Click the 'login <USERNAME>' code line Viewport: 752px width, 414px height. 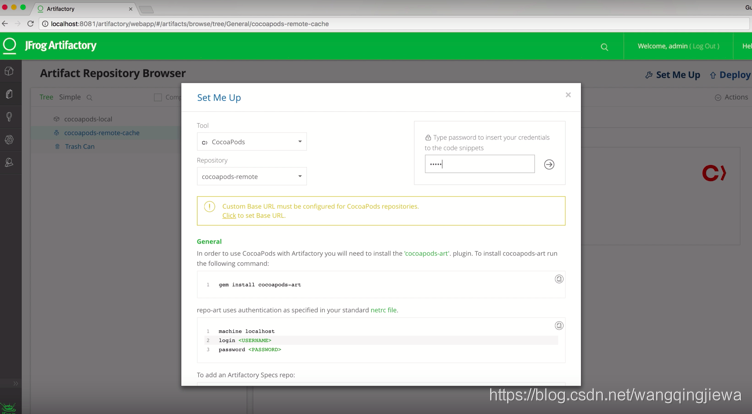(x=245, y=340)
